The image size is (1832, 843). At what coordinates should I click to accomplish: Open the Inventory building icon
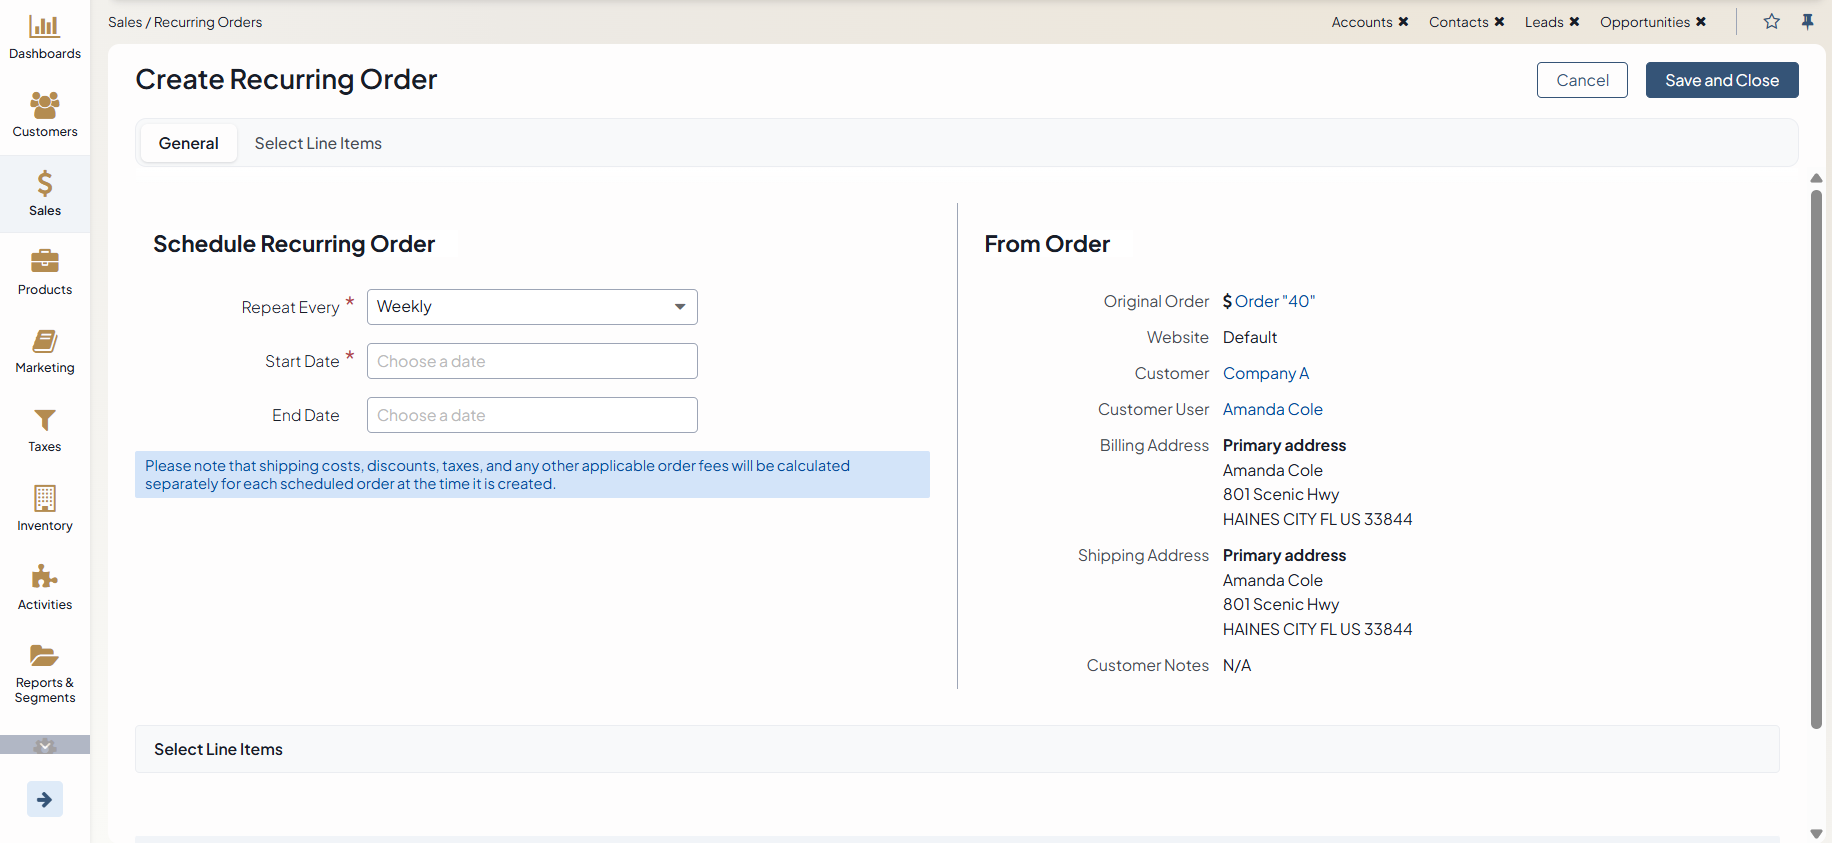44,498
